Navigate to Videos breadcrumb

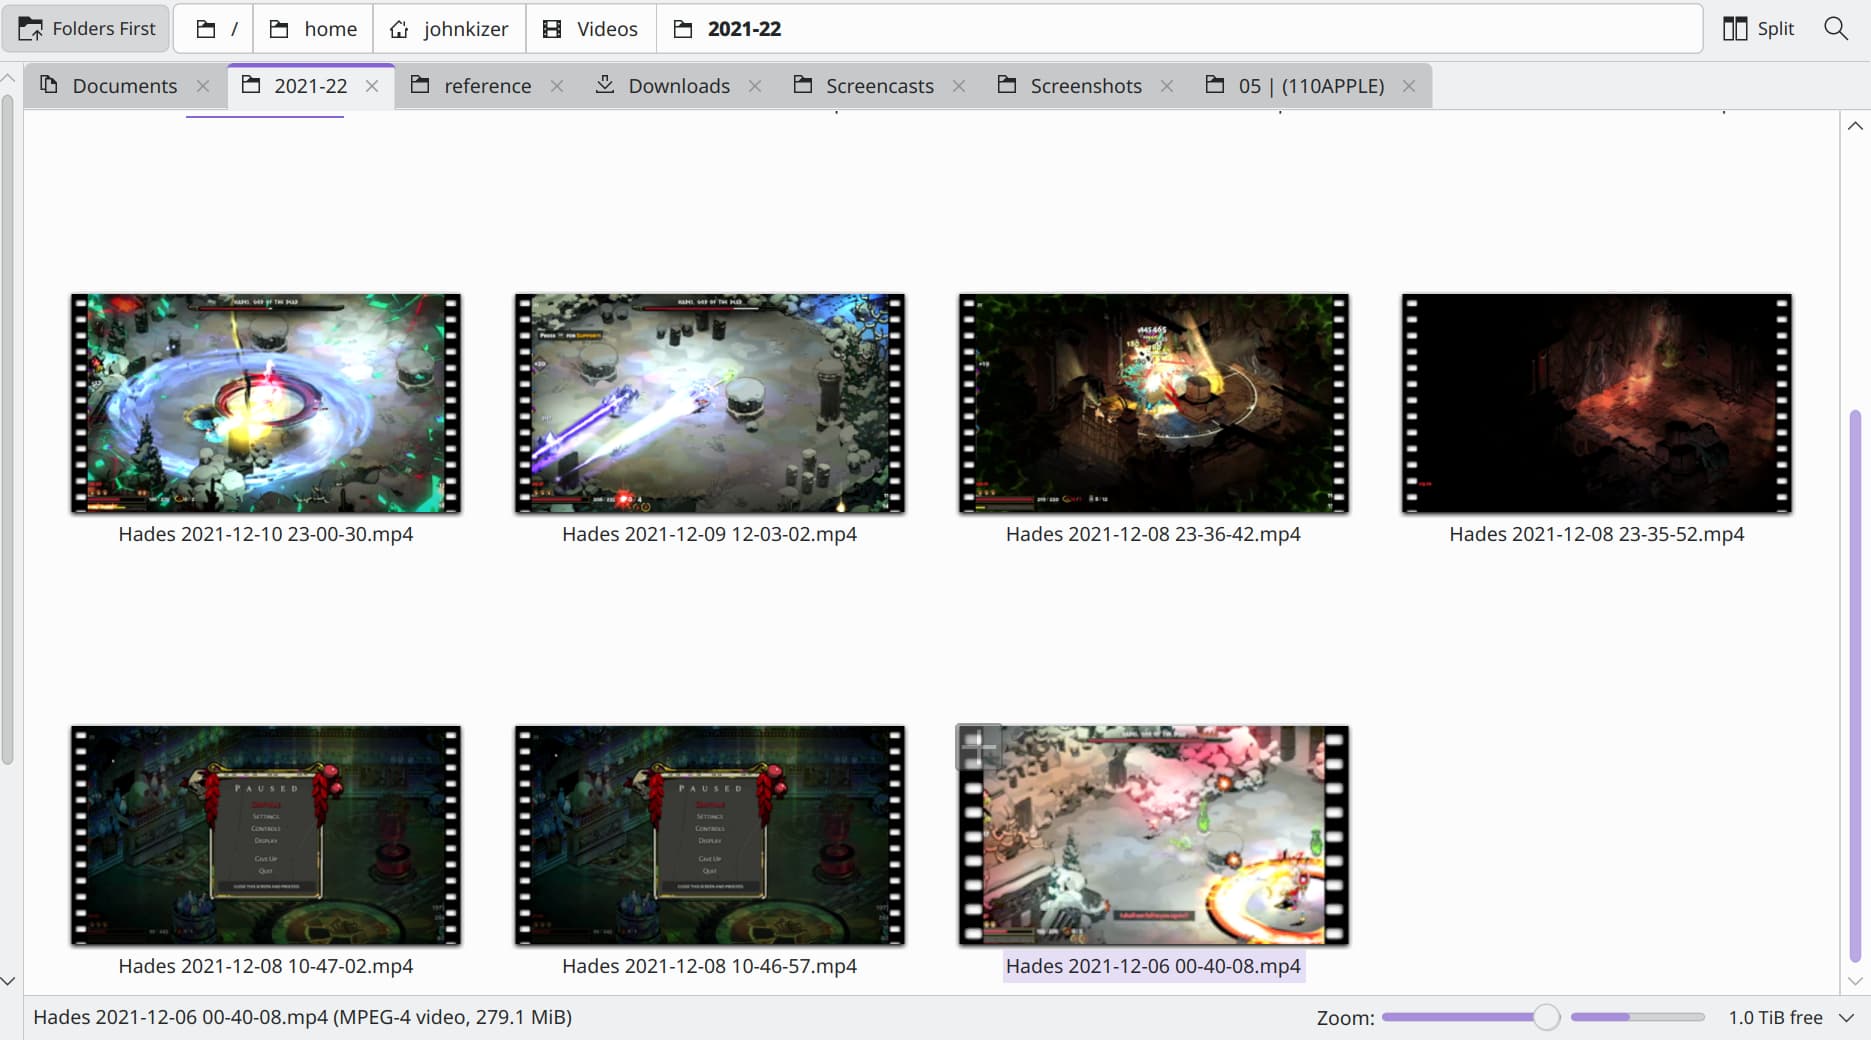point(590,29)
